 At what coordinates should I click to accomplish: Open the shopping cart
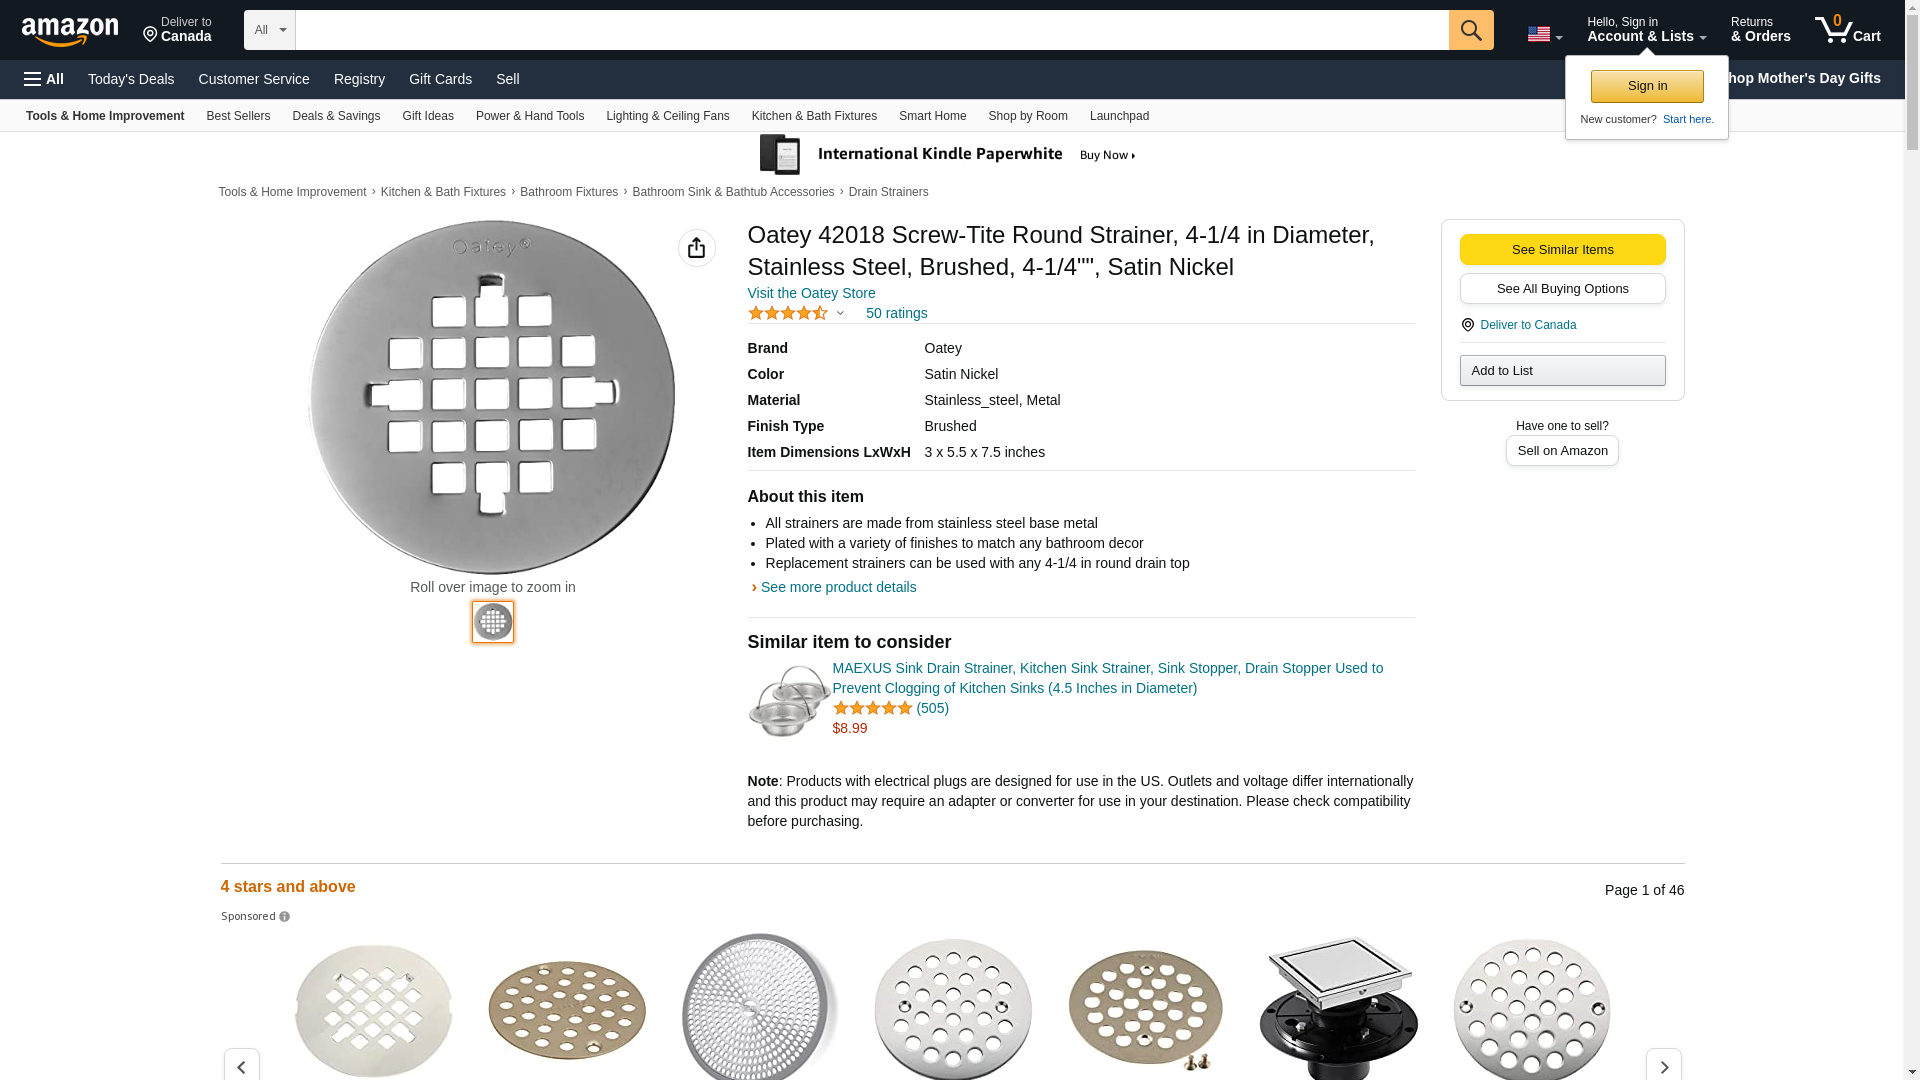pos(1847,30)
